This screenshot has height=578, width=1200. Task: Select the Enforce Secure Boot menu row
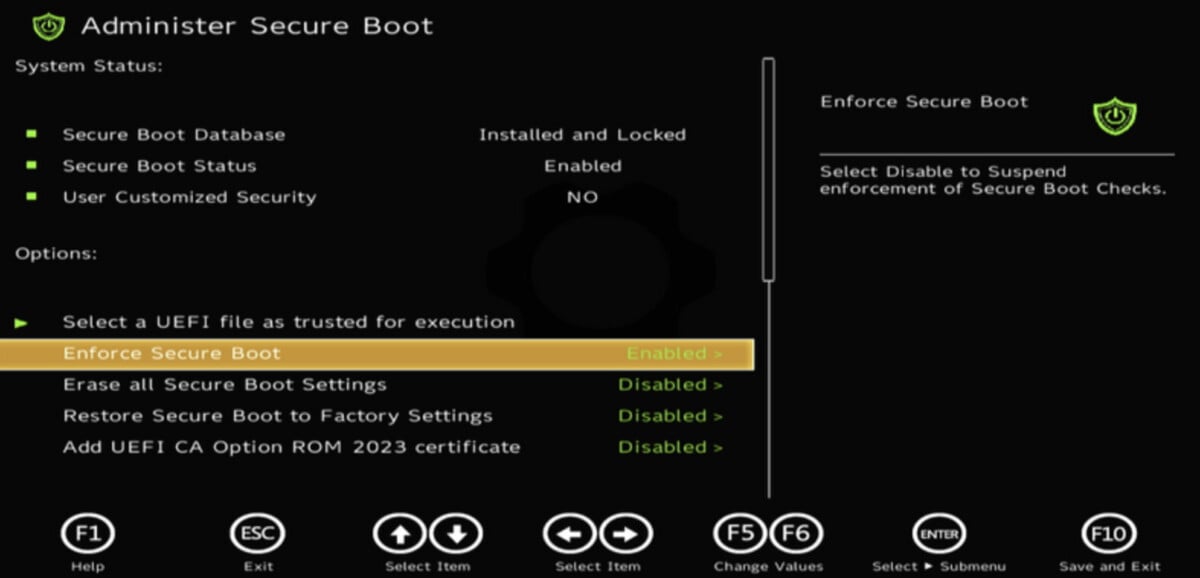375,353
